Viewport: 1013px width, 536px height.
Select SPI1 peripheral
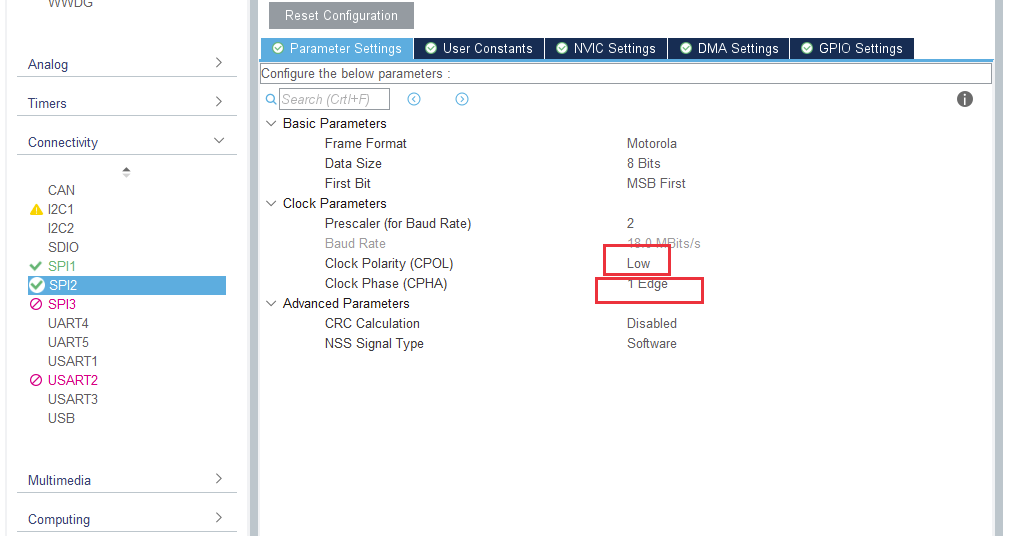pyautogui.click(x=61, y=266)
